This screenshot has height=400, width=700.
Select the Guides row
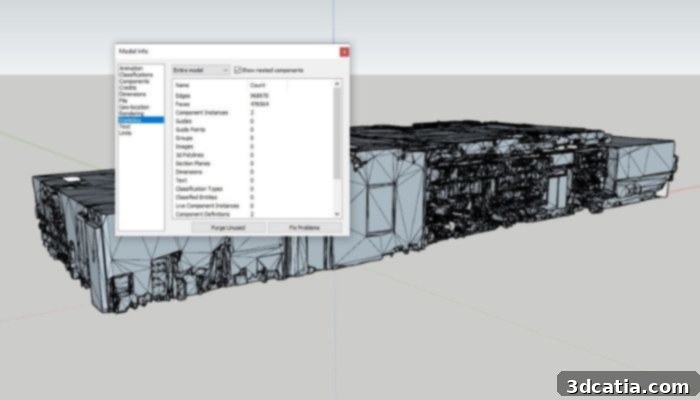253,121
